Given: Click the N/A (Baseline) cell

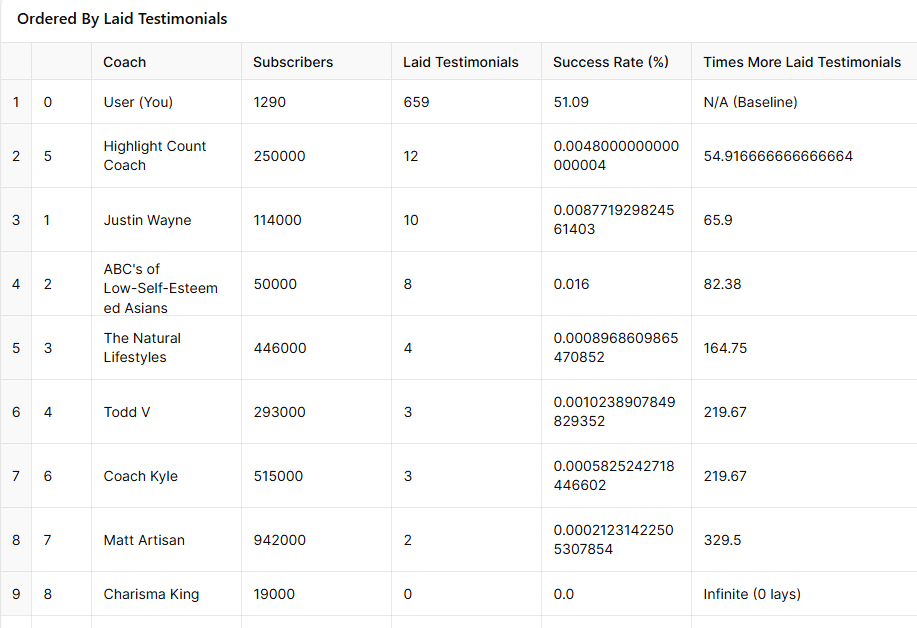Looking at the screenshot, I should (750, 102).
